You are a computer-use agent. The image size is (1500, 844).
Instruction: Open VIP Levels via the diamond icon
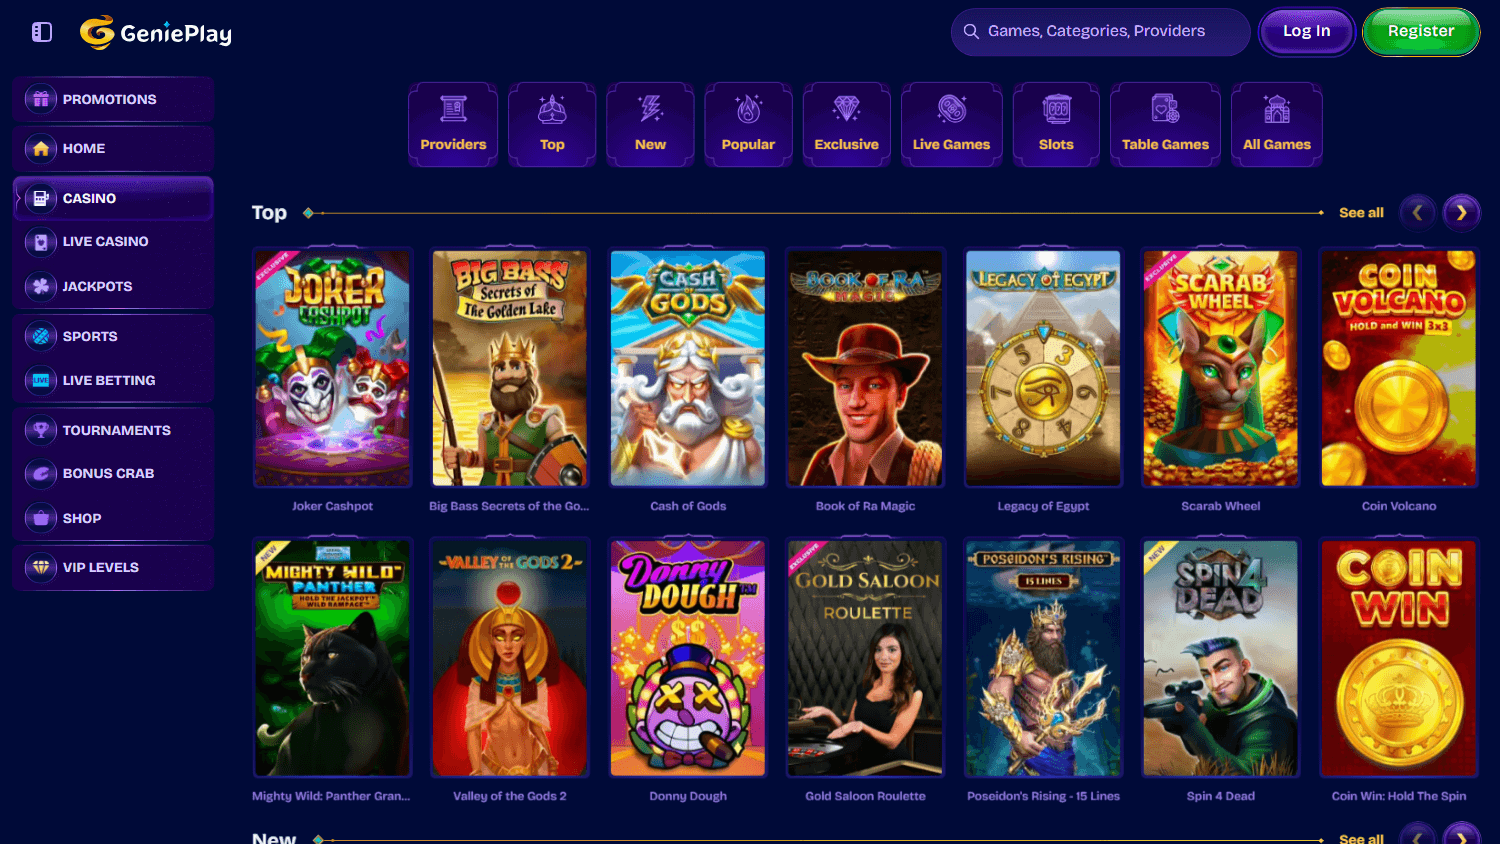(41, 567)
